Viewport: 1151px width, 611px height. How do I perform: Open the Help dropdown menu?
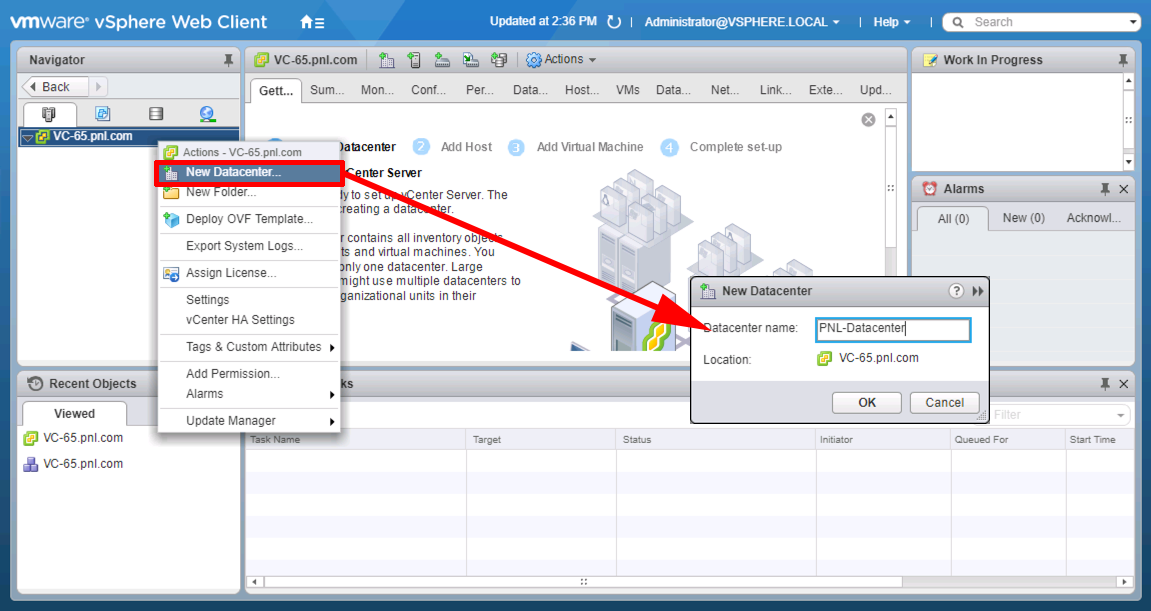pyautogui.click(x=892, y=22)
